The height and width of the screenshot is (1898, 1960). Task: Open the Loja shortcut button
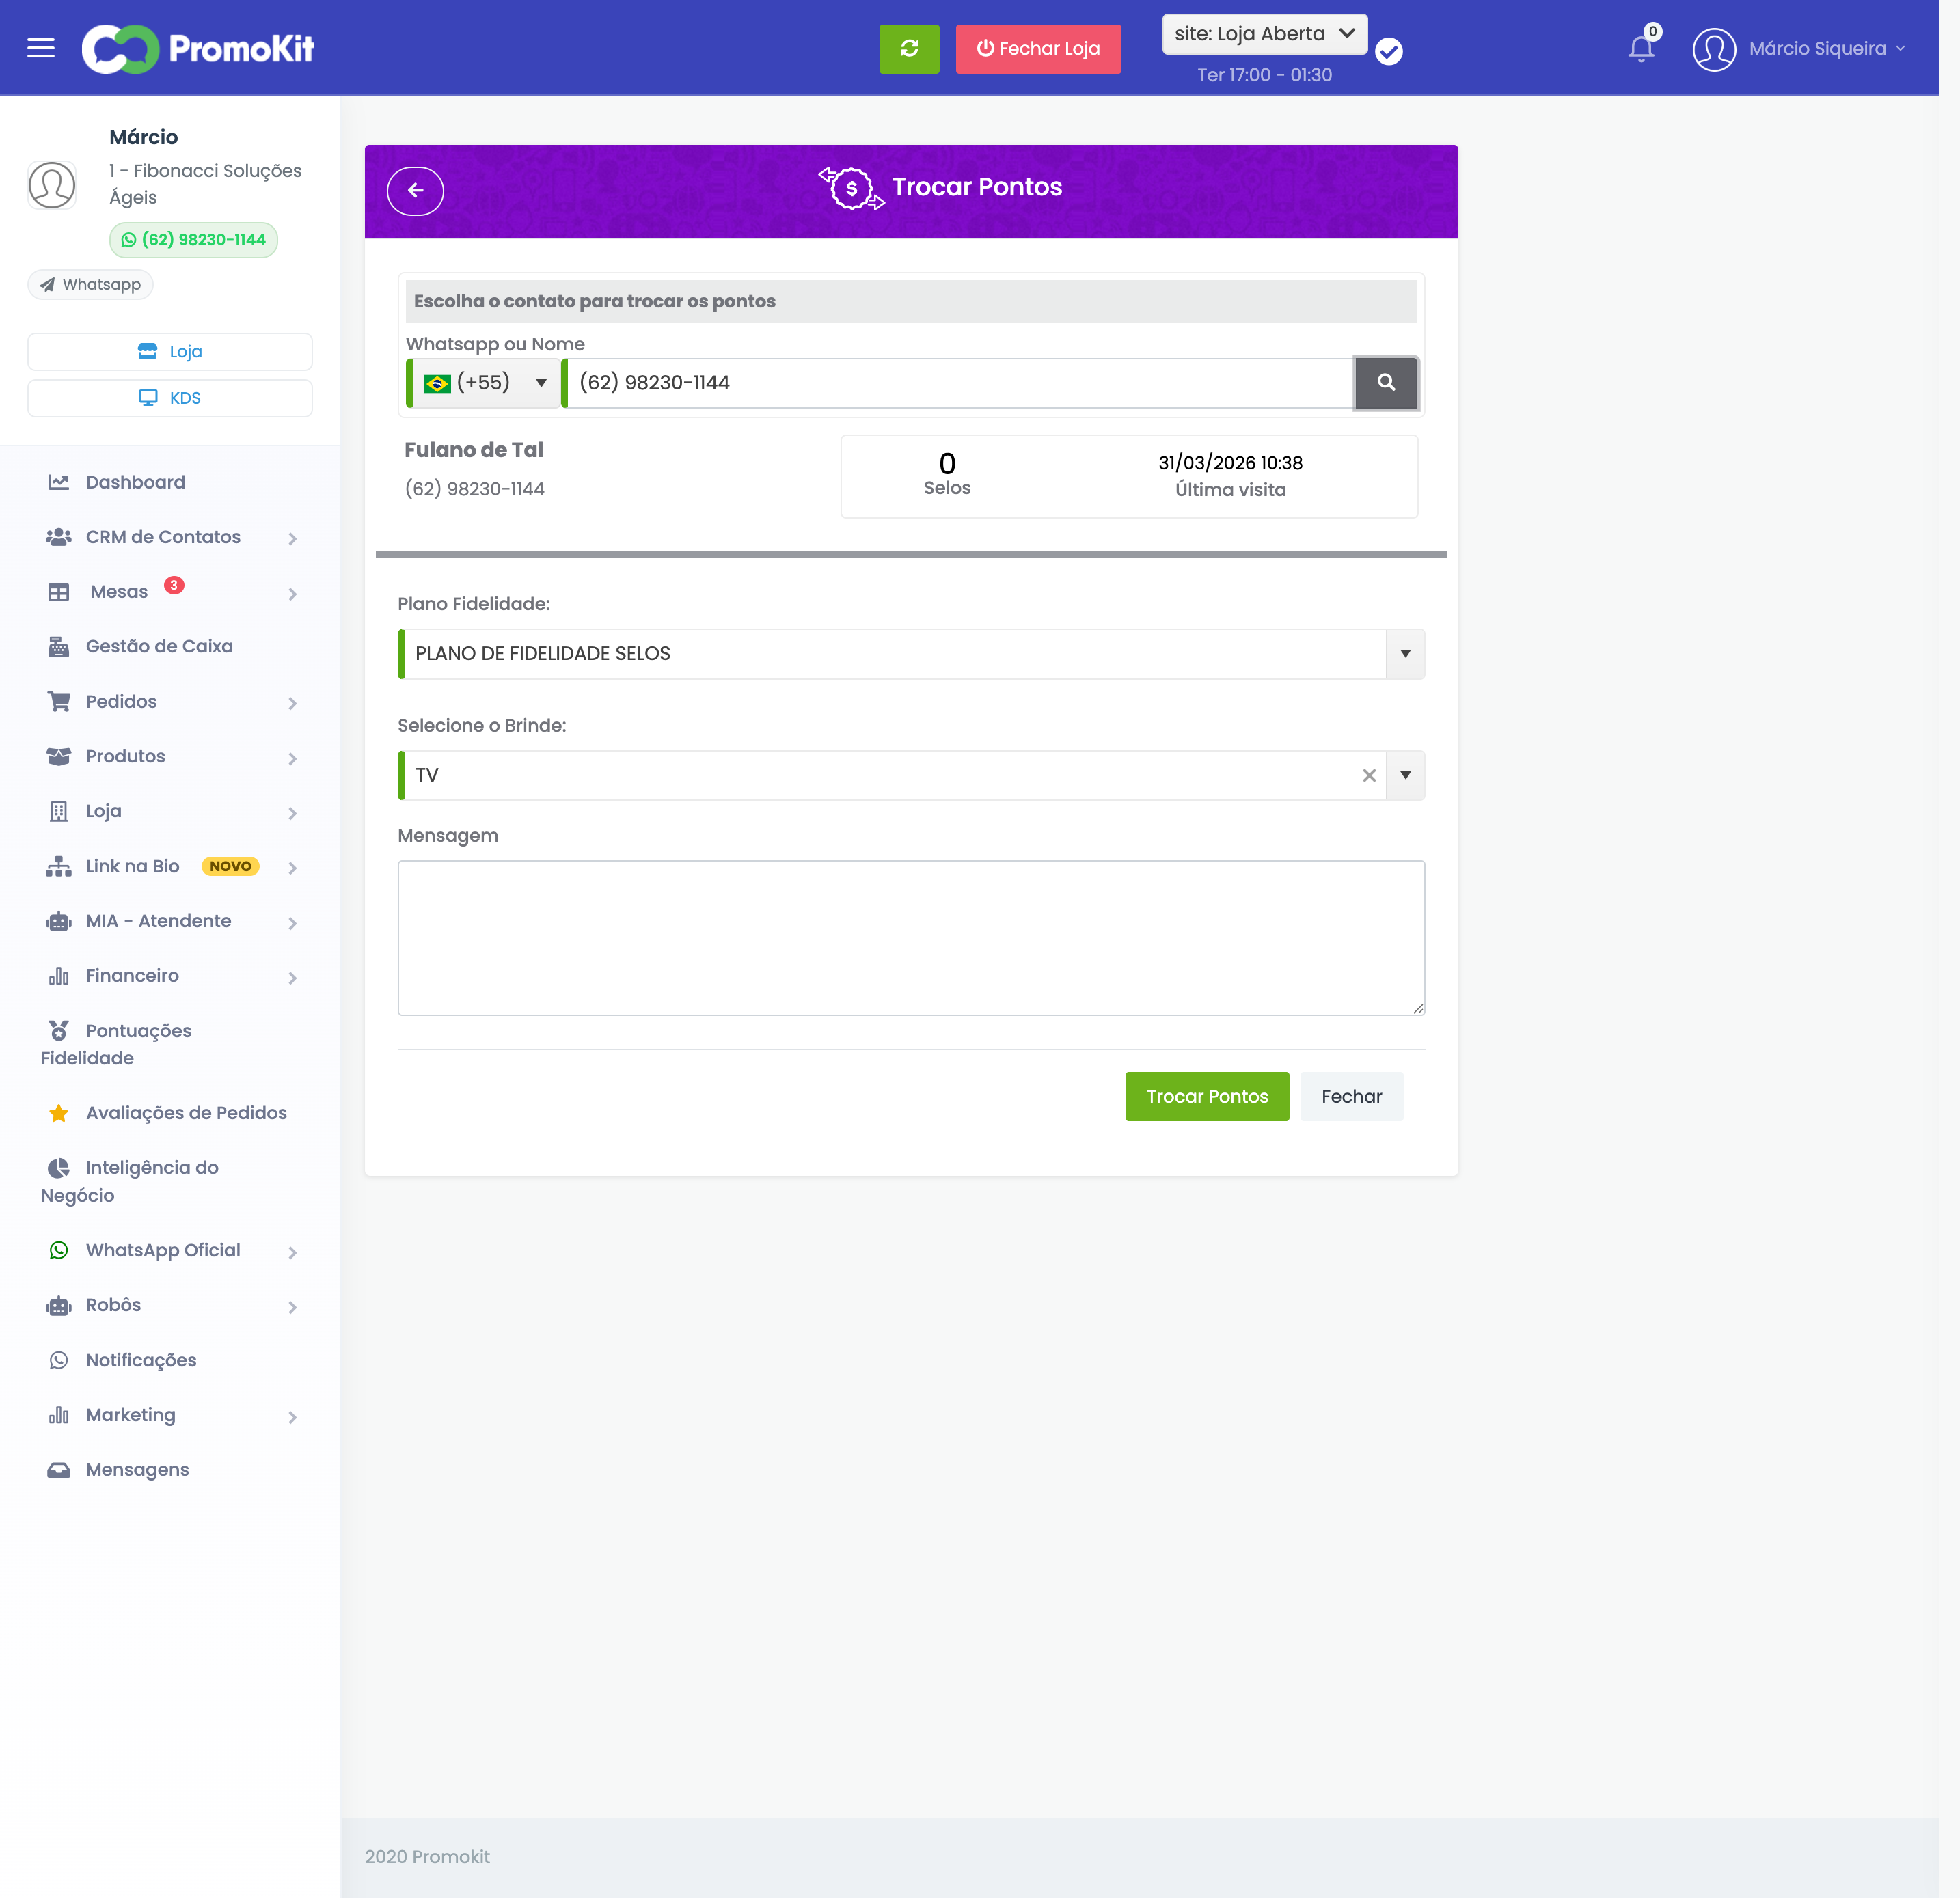pos(170,352)
